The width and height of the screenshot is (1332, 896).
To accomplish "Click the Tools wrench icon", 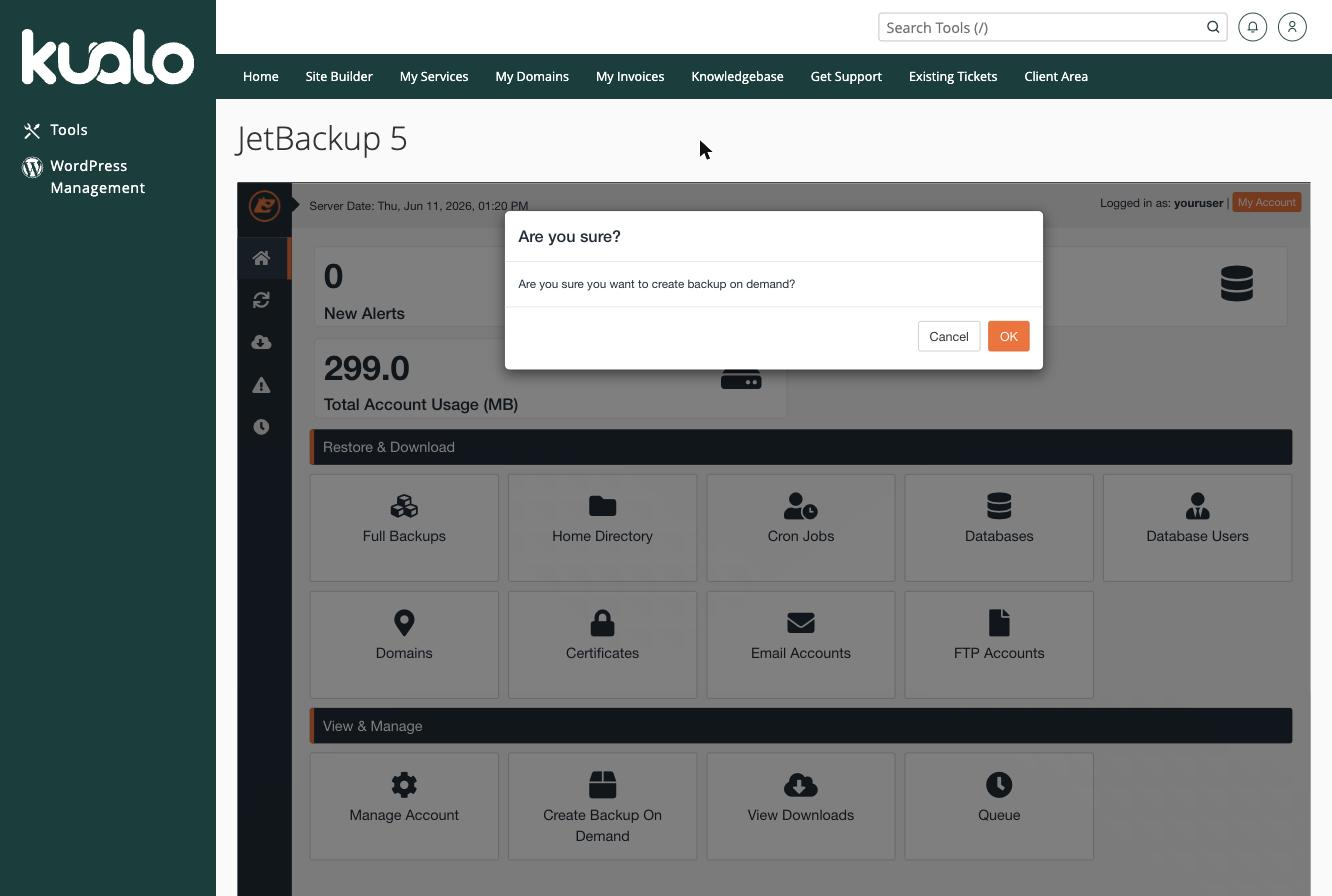I will (x=32, y=131).
